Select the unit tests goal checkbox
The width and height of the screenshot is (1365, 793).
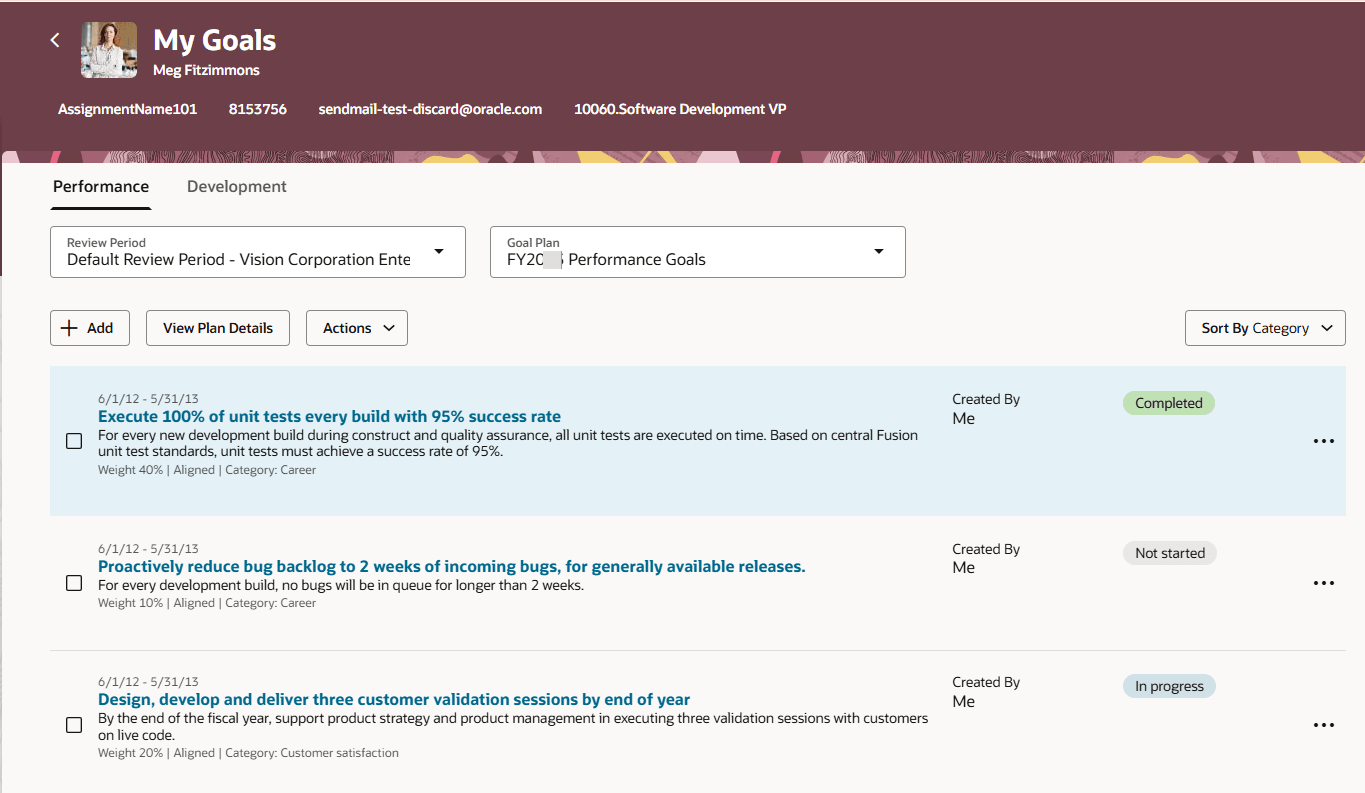click(x=74, y=441)
